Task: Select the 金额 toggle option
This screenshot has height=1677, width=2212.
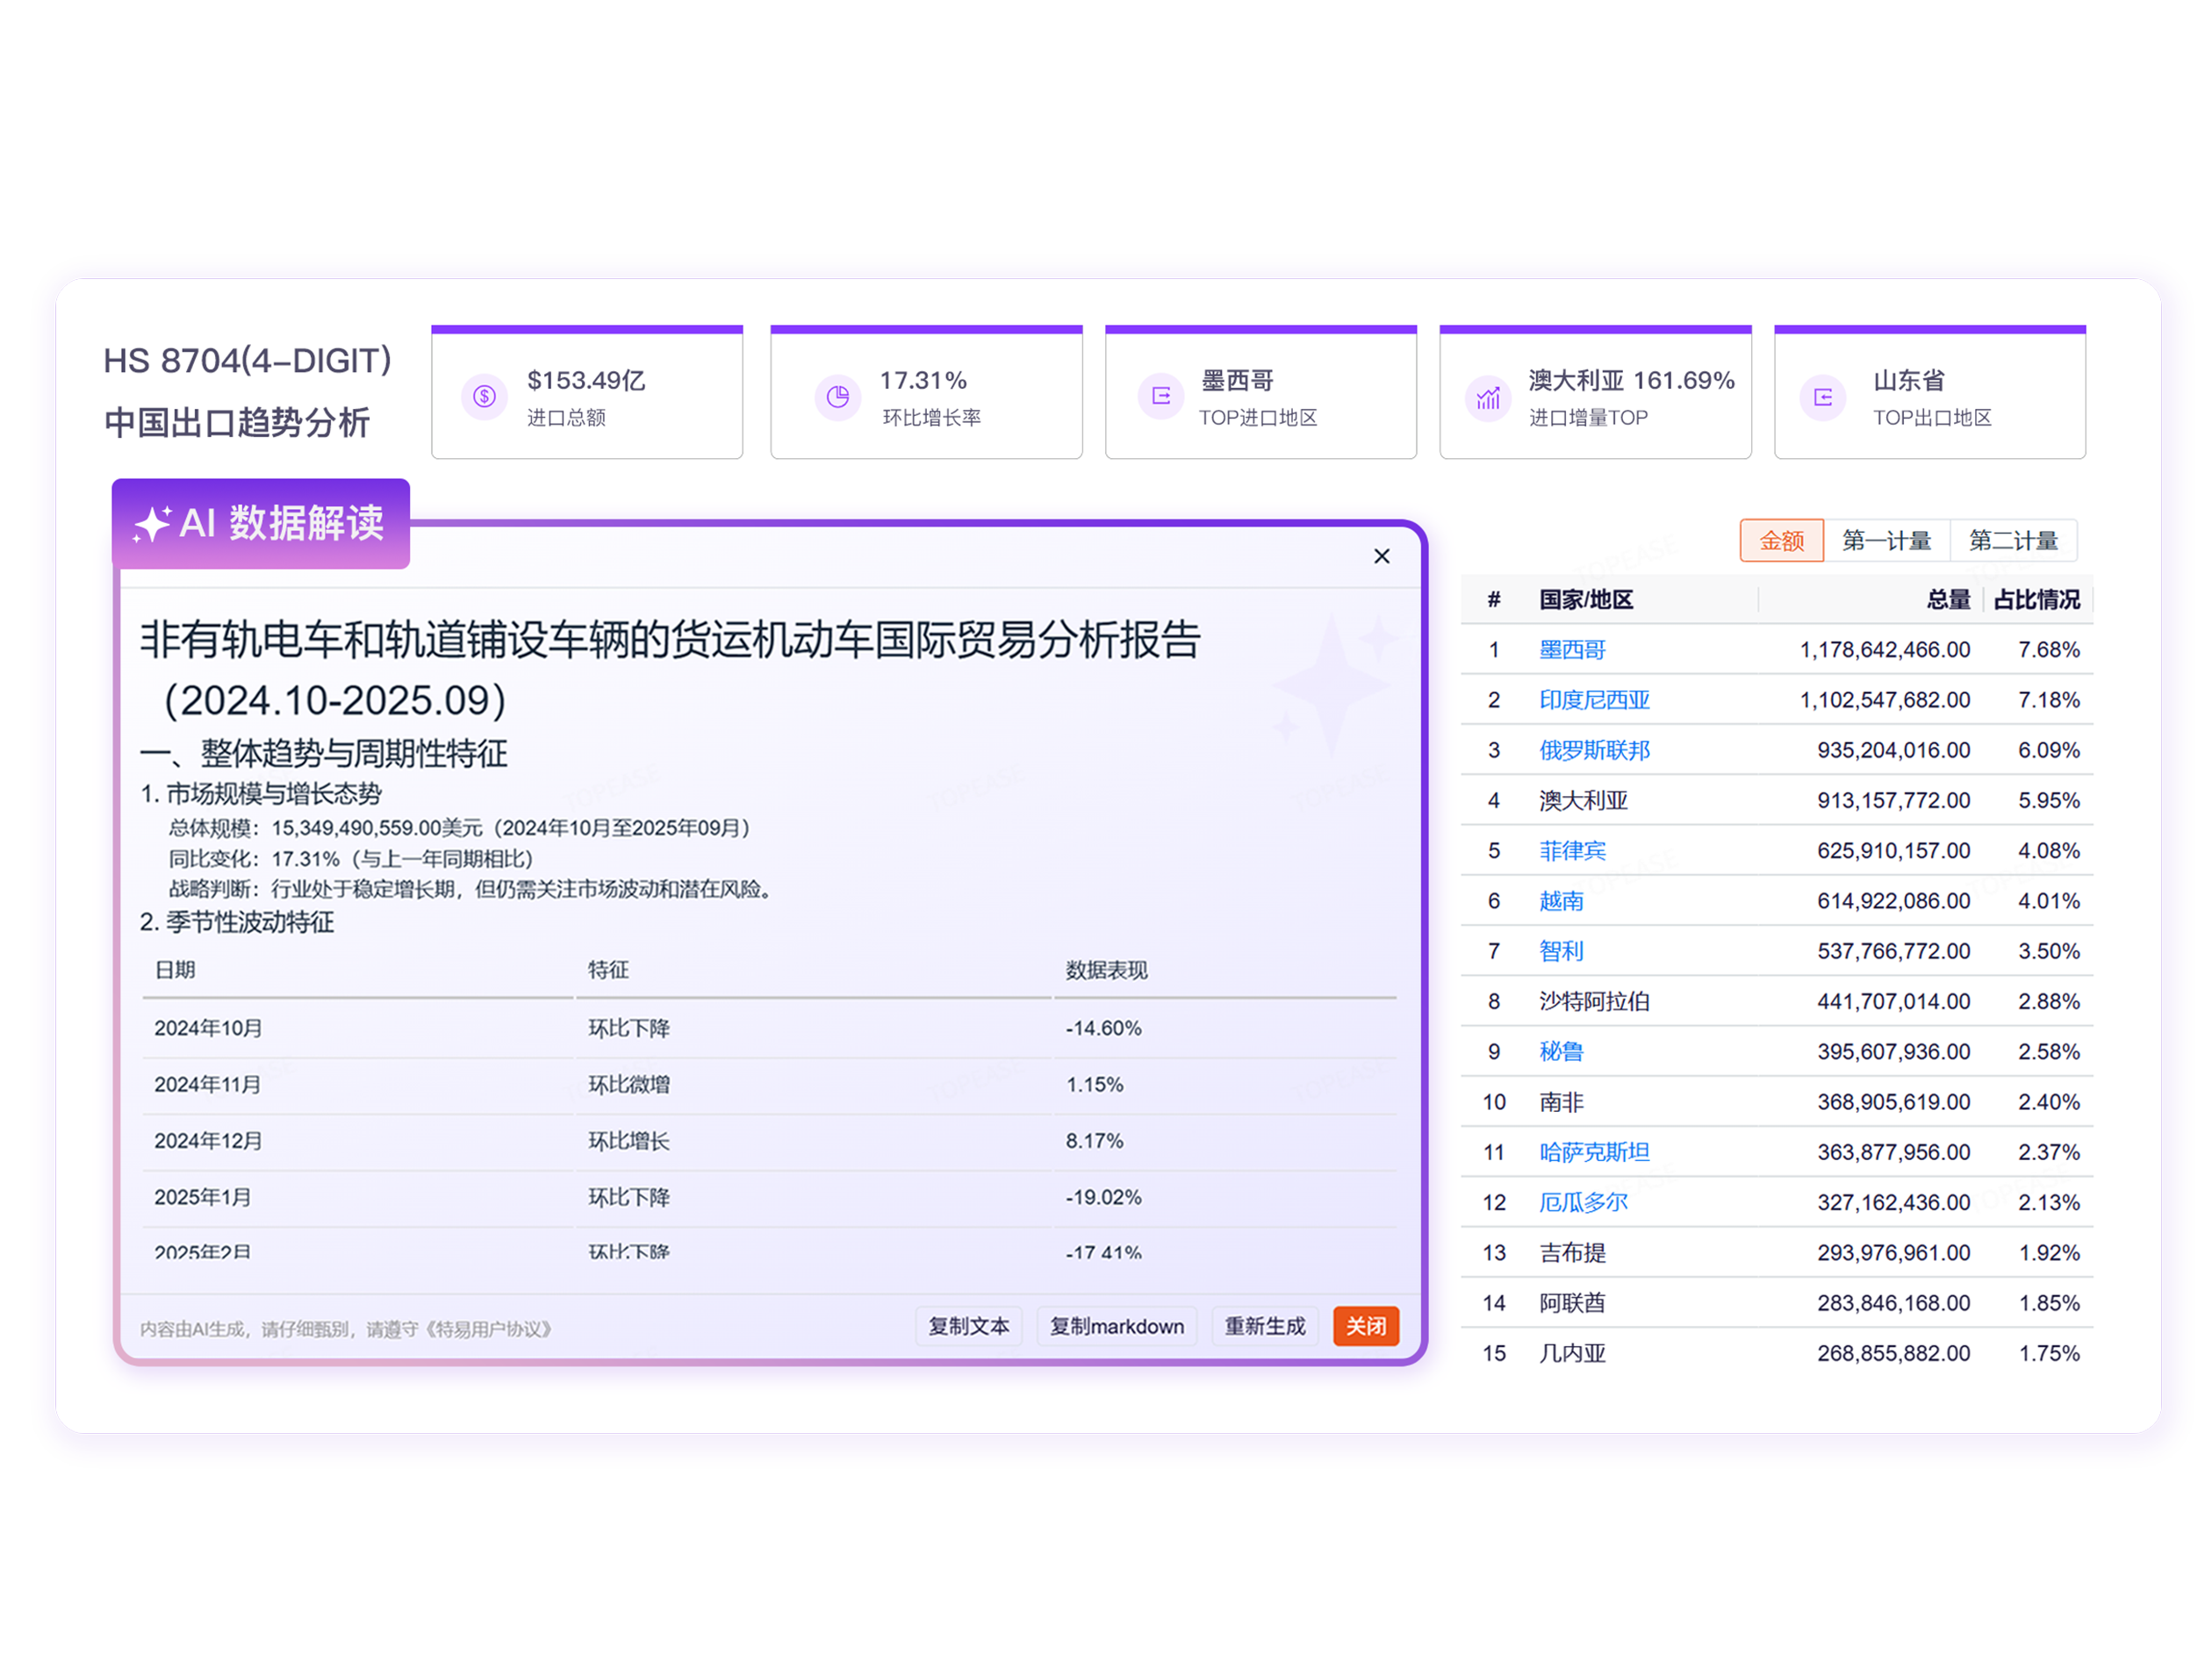Action: point(1781,541)
